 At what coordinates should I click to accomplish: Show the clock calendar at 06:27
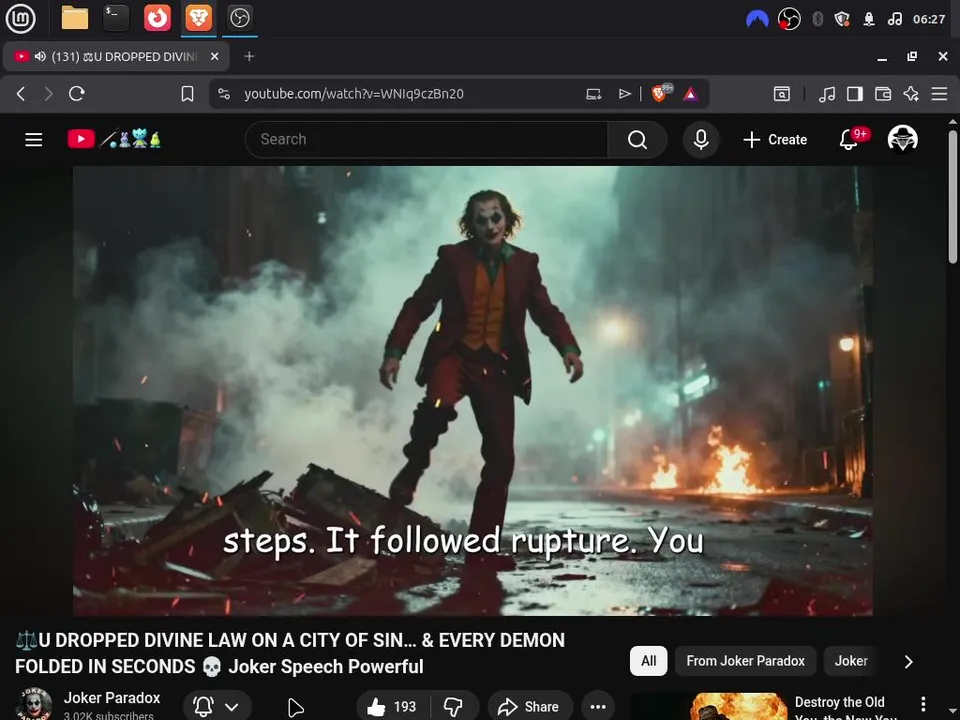(929, 19)
